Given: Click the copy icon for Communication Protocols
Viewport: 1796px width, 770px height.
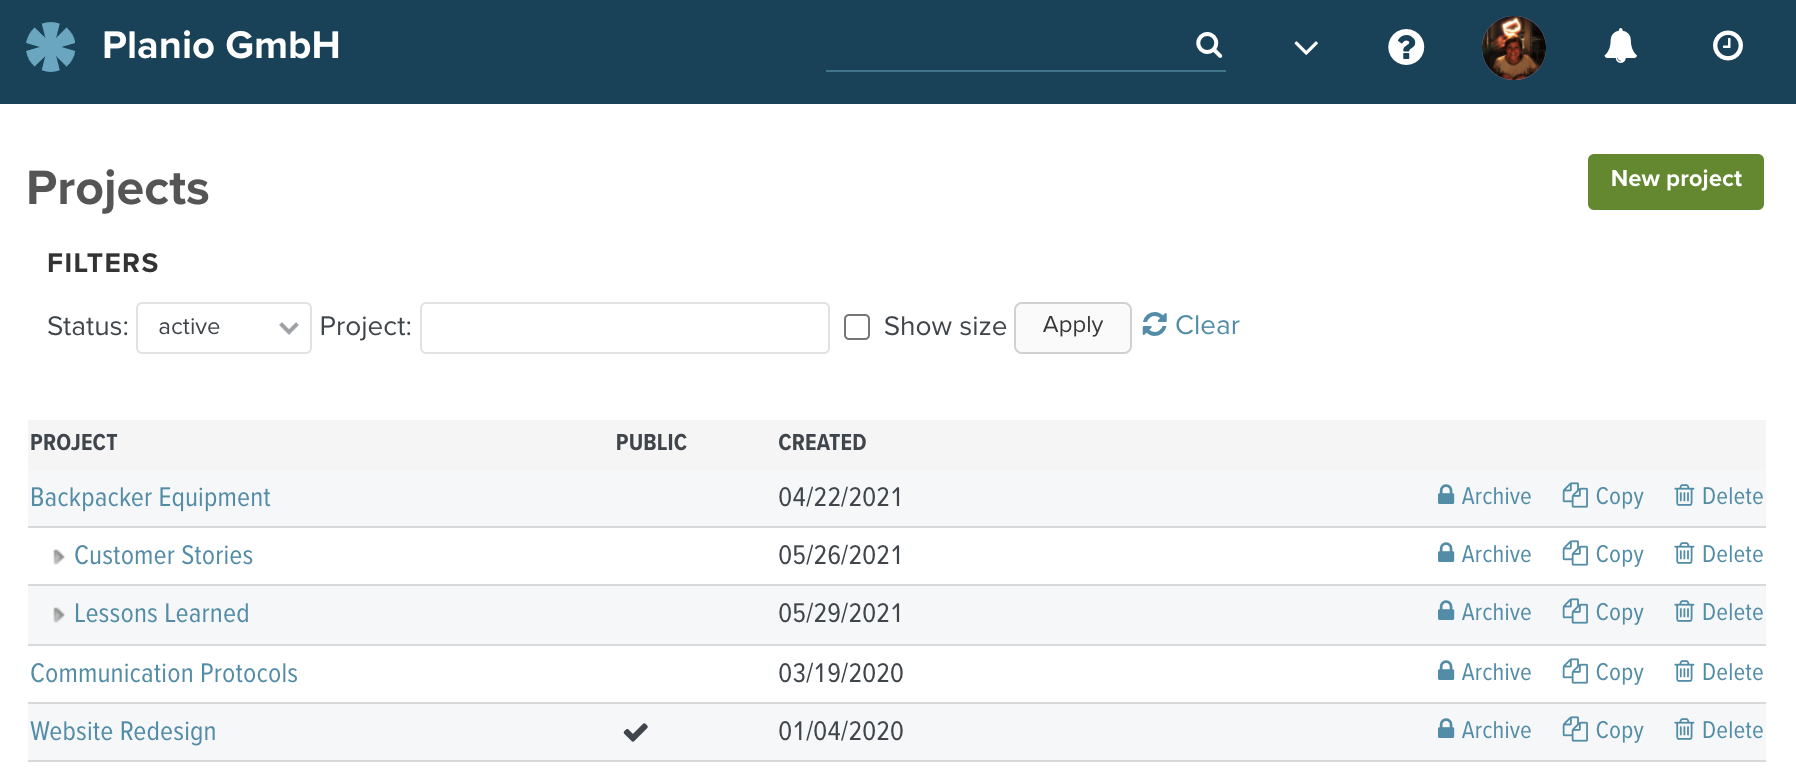Looking at the screenshot, I should (1575, 671).
